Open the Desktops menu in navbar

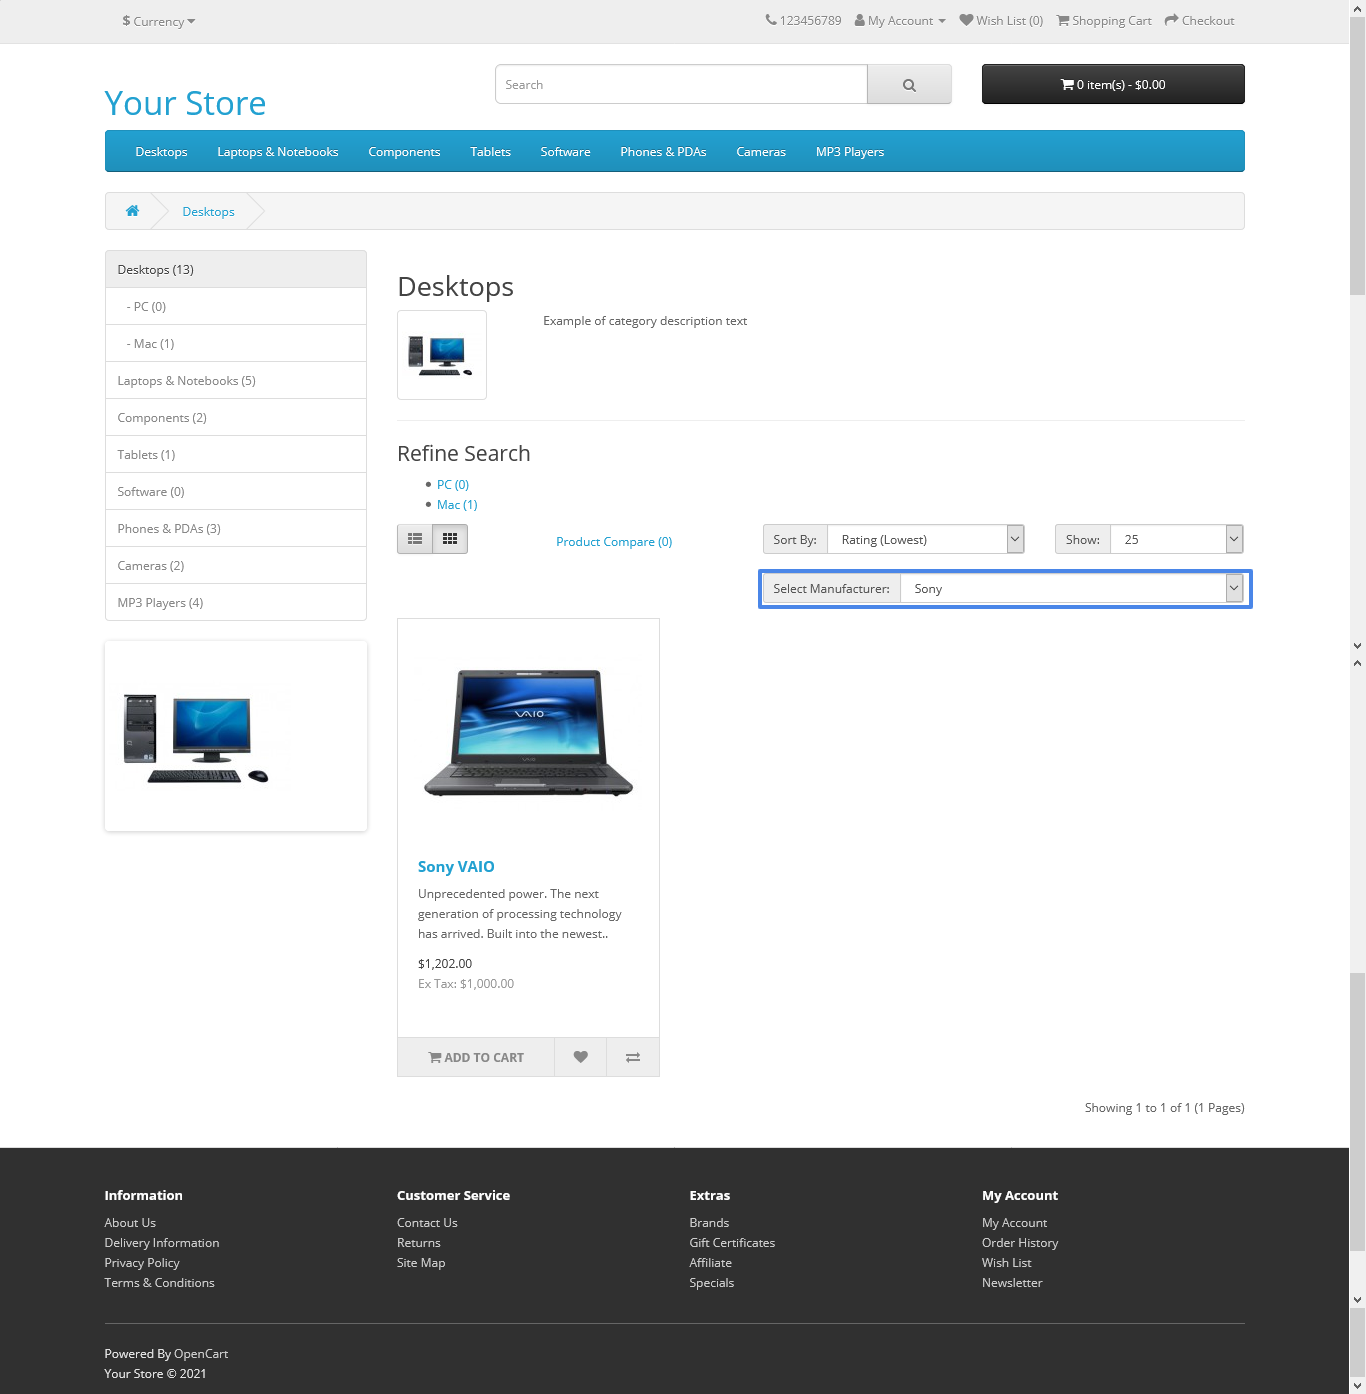[x=161, y=152]
